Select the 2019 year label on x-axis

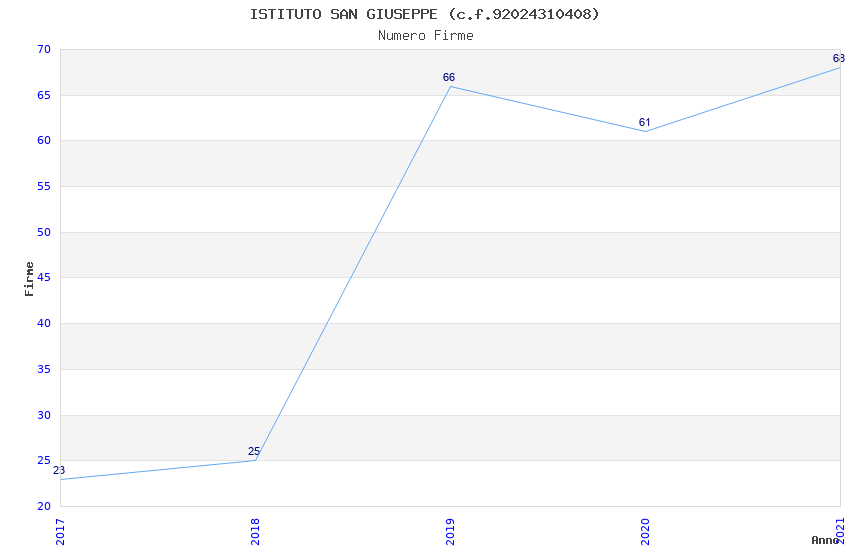pyautogui.click(x=450, y=532)
